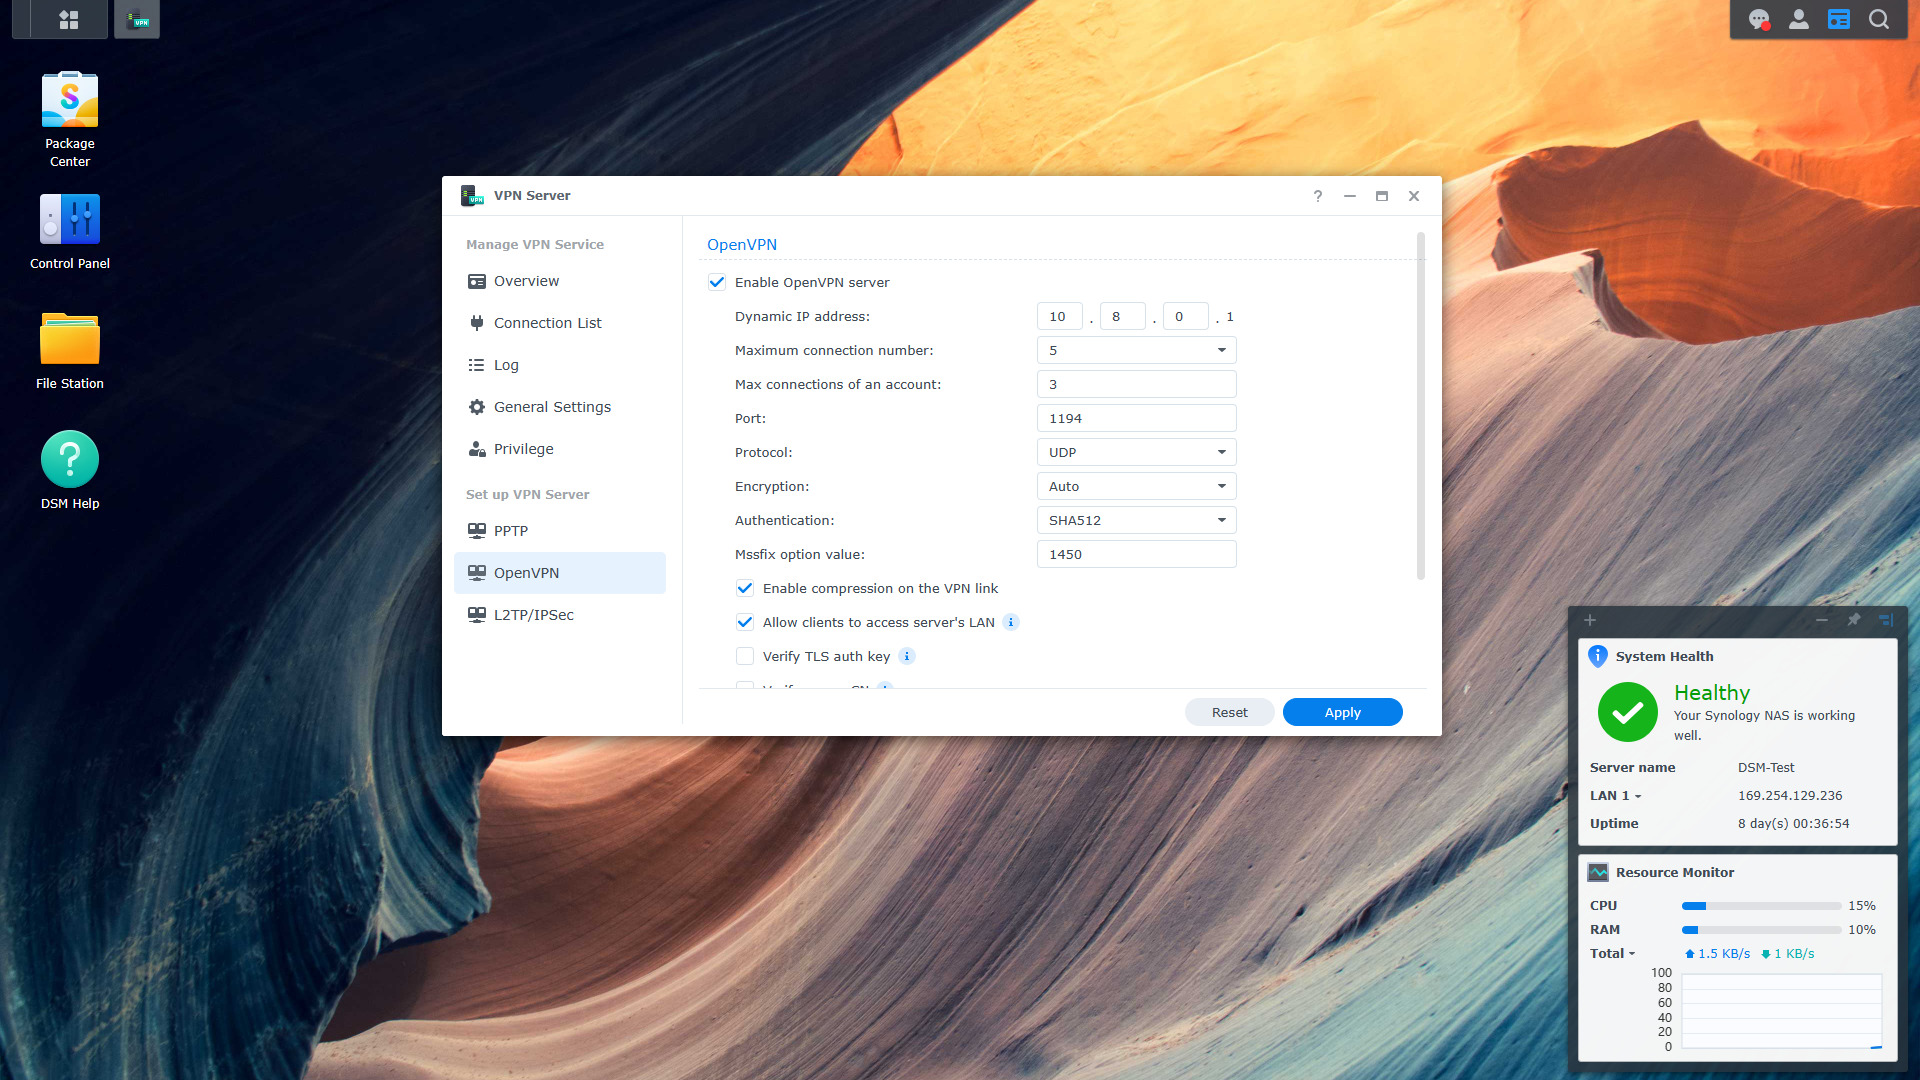Open the Protocol dropdown showing UDP
The width and height of the screenshot is (1920, 1080).
(x=1137, y=452)
